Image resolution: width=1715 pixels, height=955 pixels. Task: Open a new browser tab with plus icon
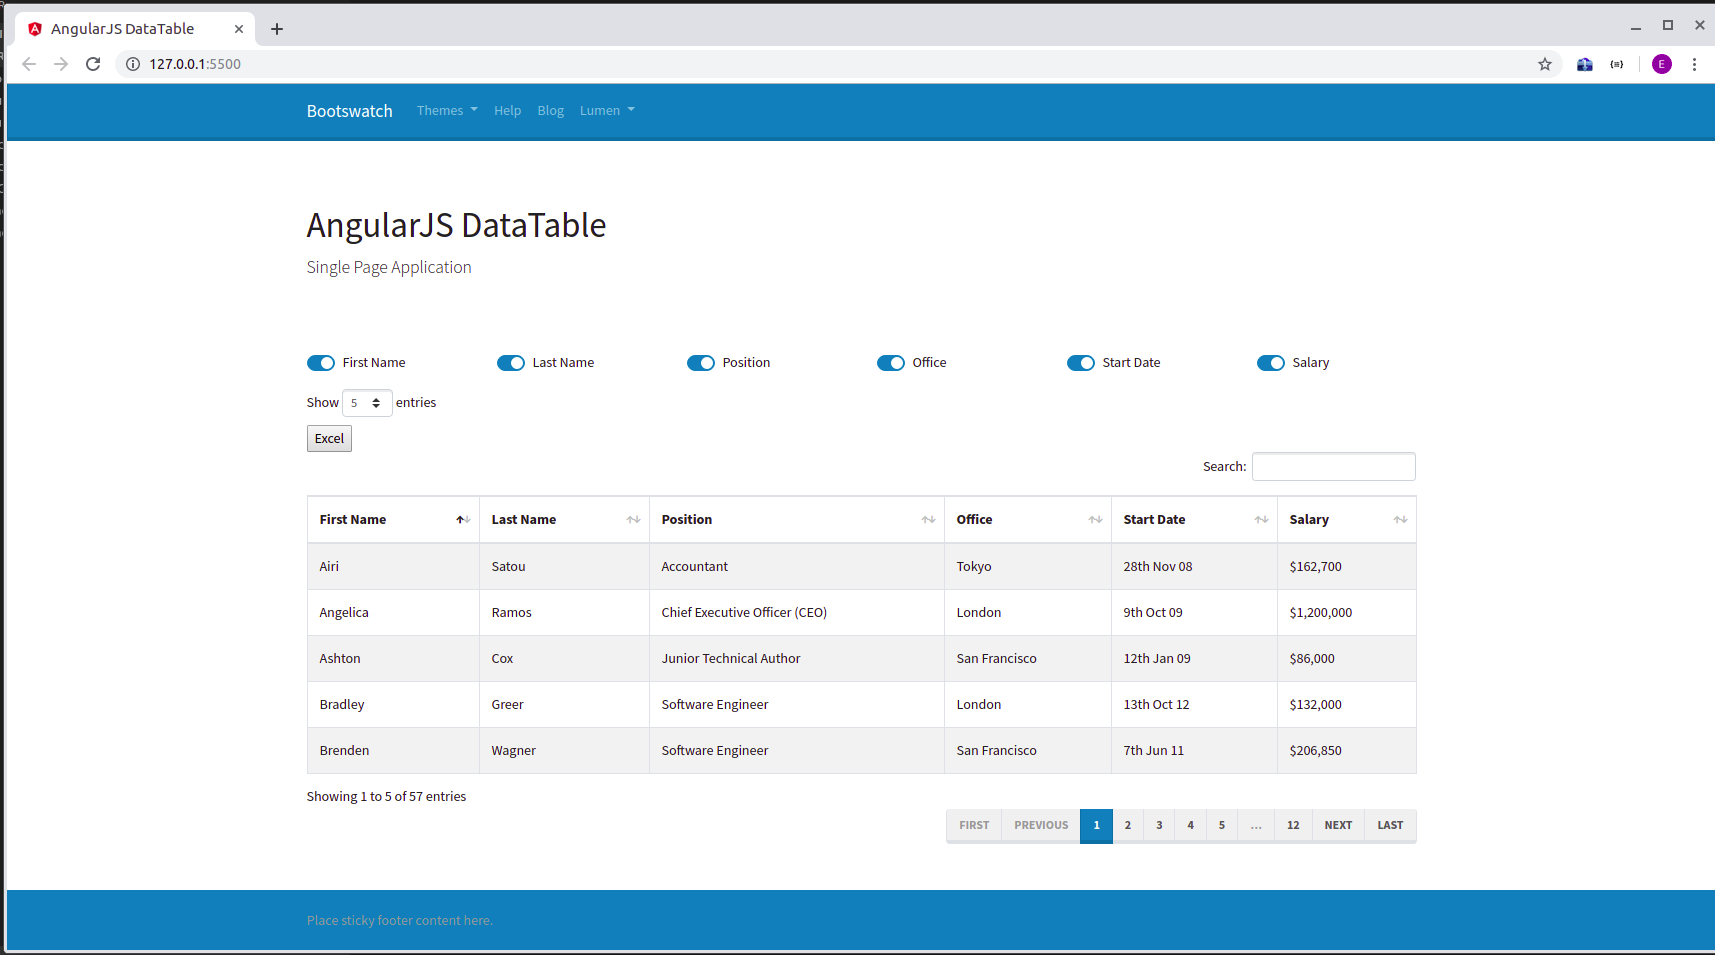coord(277,29)
